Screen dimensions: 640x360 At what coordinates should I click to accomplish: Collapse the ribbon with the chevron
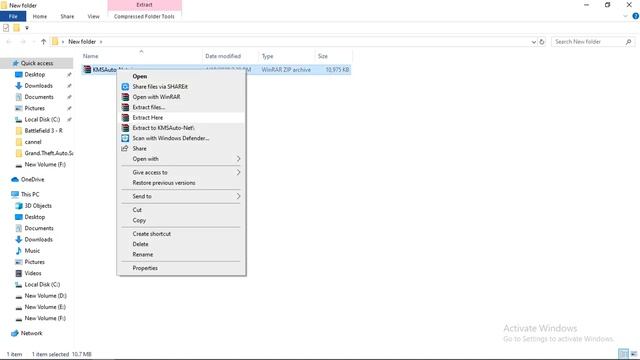pos(625,16)
